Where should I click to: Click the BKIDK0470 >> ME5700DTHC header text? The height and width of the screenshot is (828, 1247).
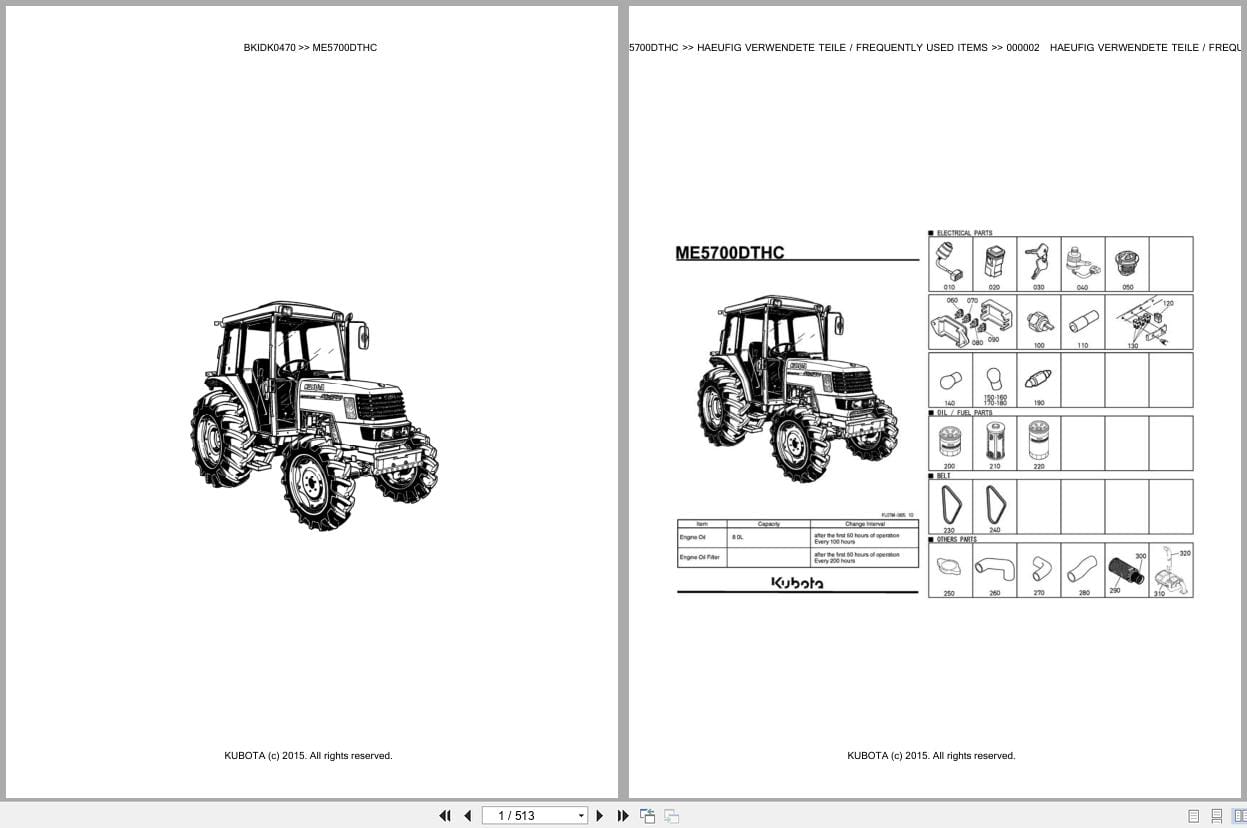[x=310, y=47]
